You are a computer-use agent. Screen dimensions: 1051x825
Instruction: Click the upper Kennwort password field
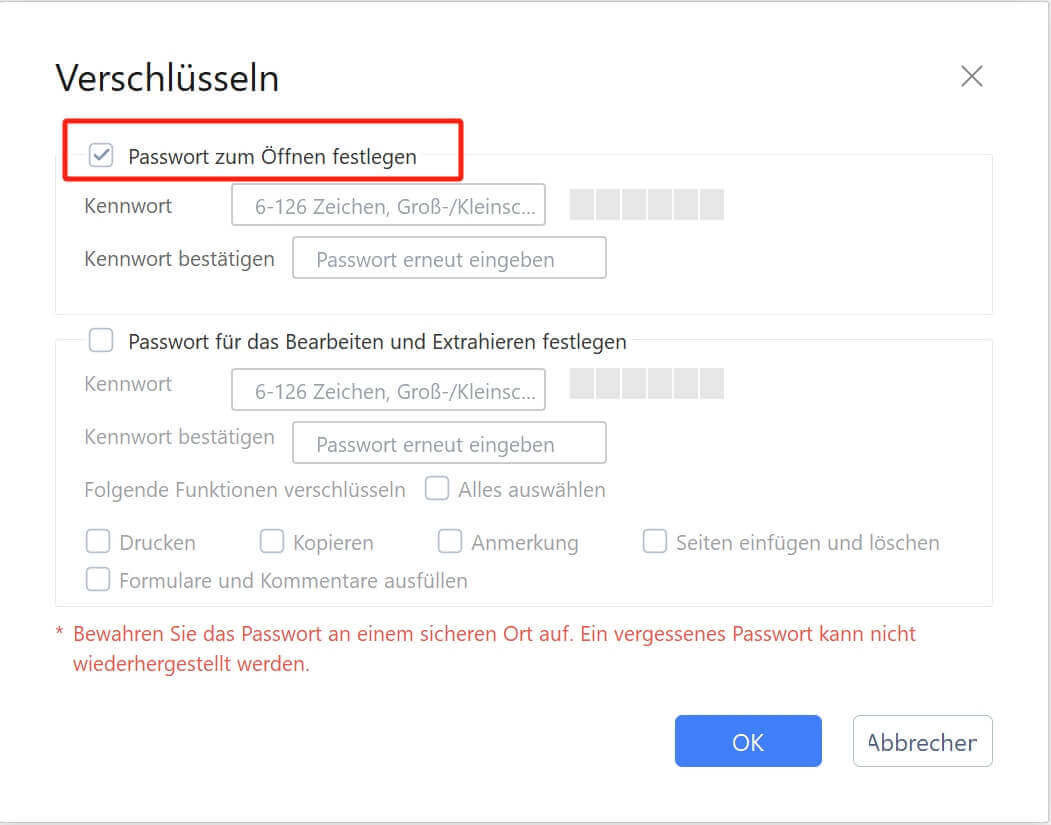[x=388, y=204]
